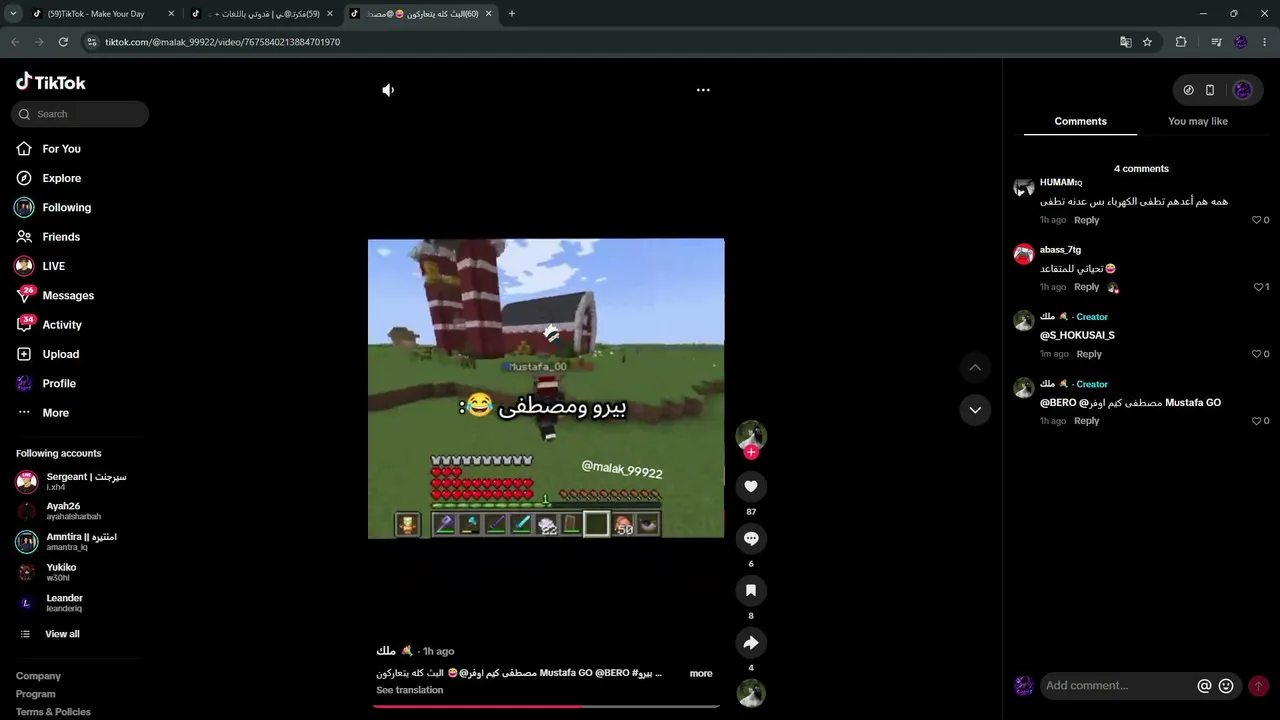Screen dimensions: 1280x720
Task: Like the video with the heart icon
Action: 751,486
